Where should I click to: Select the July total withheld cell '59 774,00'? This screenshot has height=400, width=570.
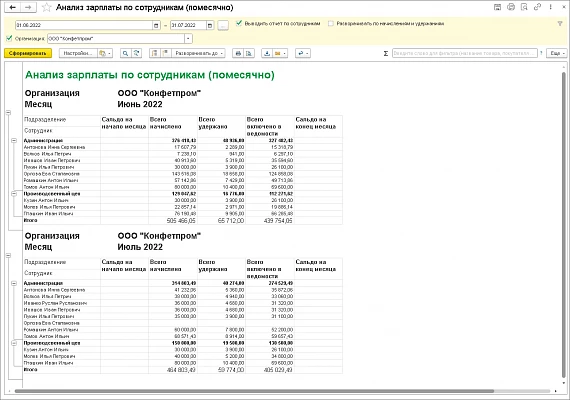[x=221, y=370]
